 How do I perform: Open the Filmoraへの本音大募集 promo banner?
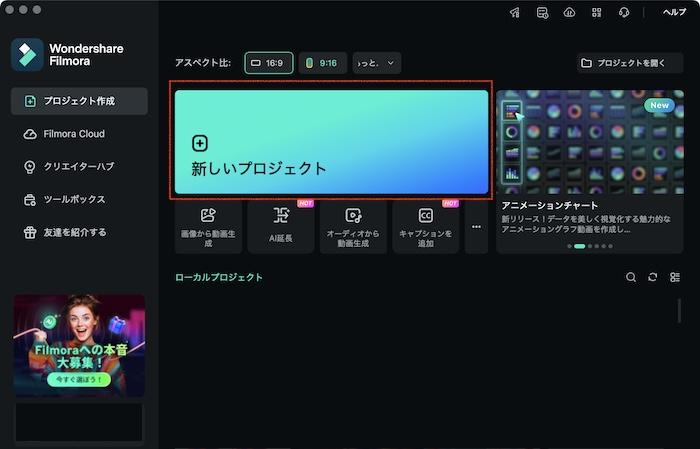[79, 345]
